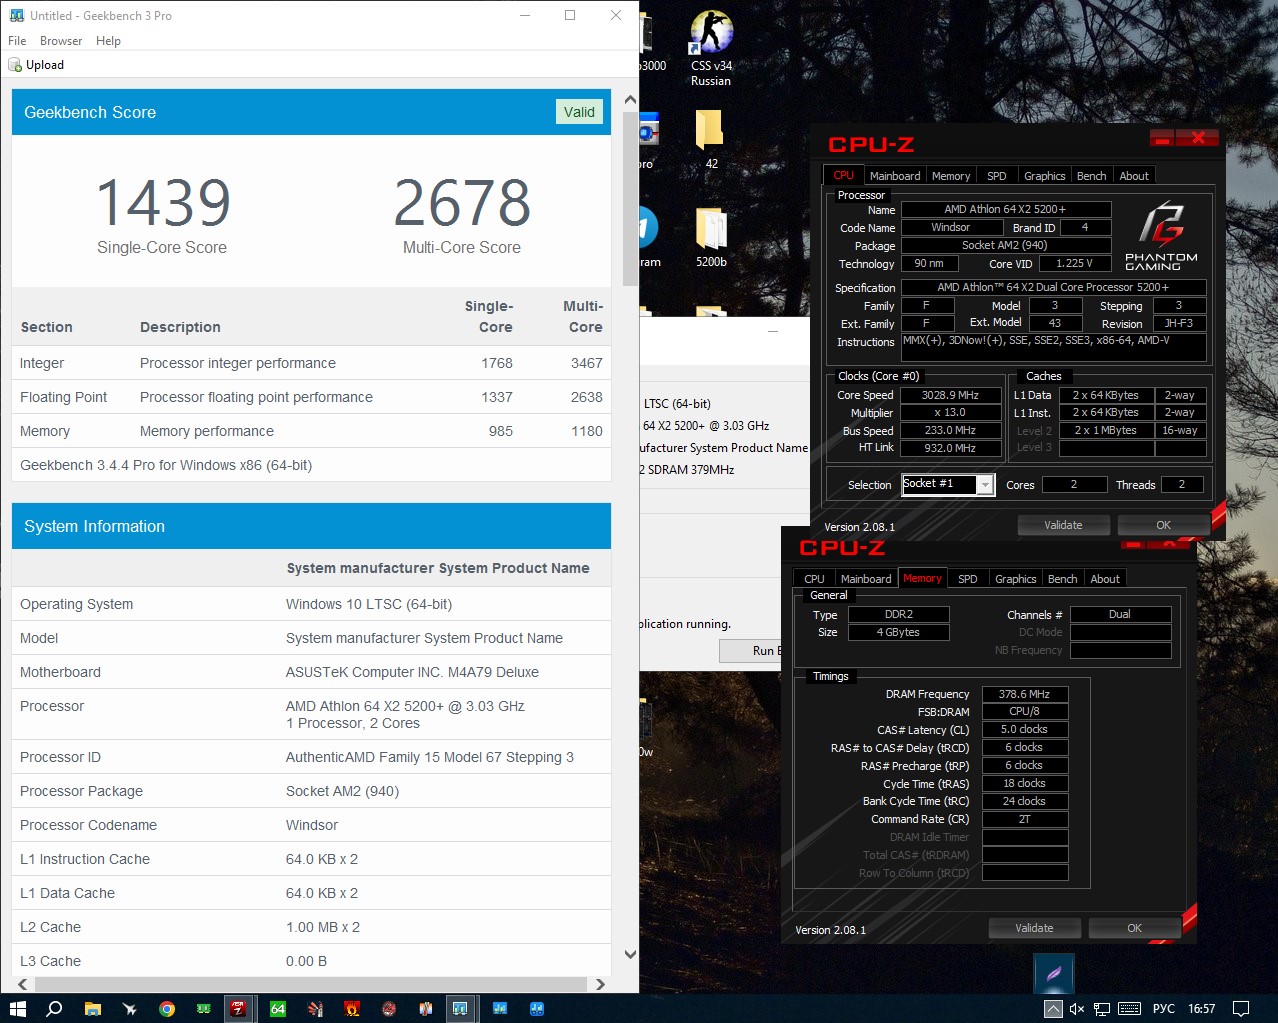Open Mainboard tab in lower CPU-Z window
1278x1023 pixels.
point(866,579)
